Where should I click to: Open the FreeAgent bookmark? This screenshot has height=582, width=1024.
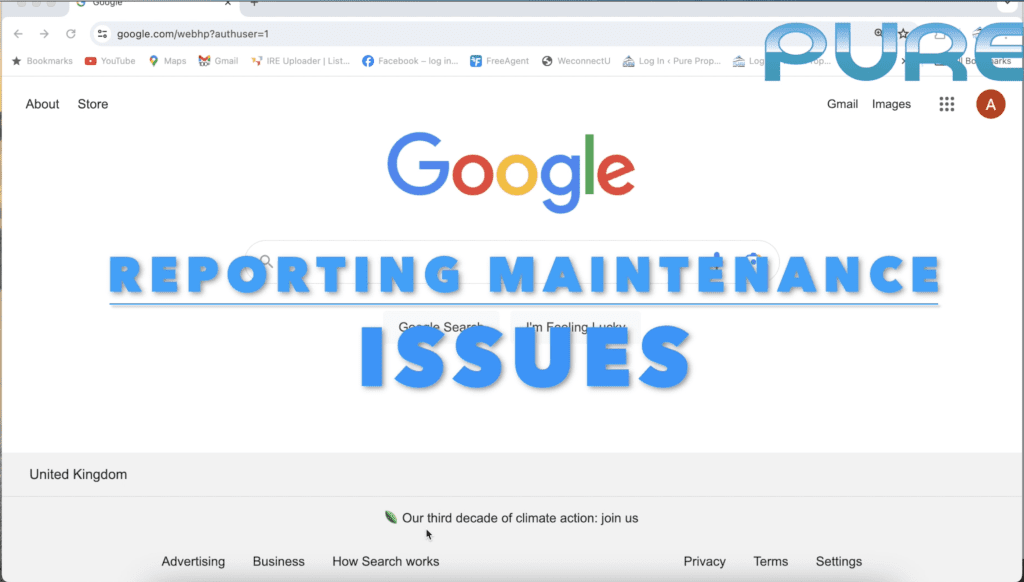[500, 61]
